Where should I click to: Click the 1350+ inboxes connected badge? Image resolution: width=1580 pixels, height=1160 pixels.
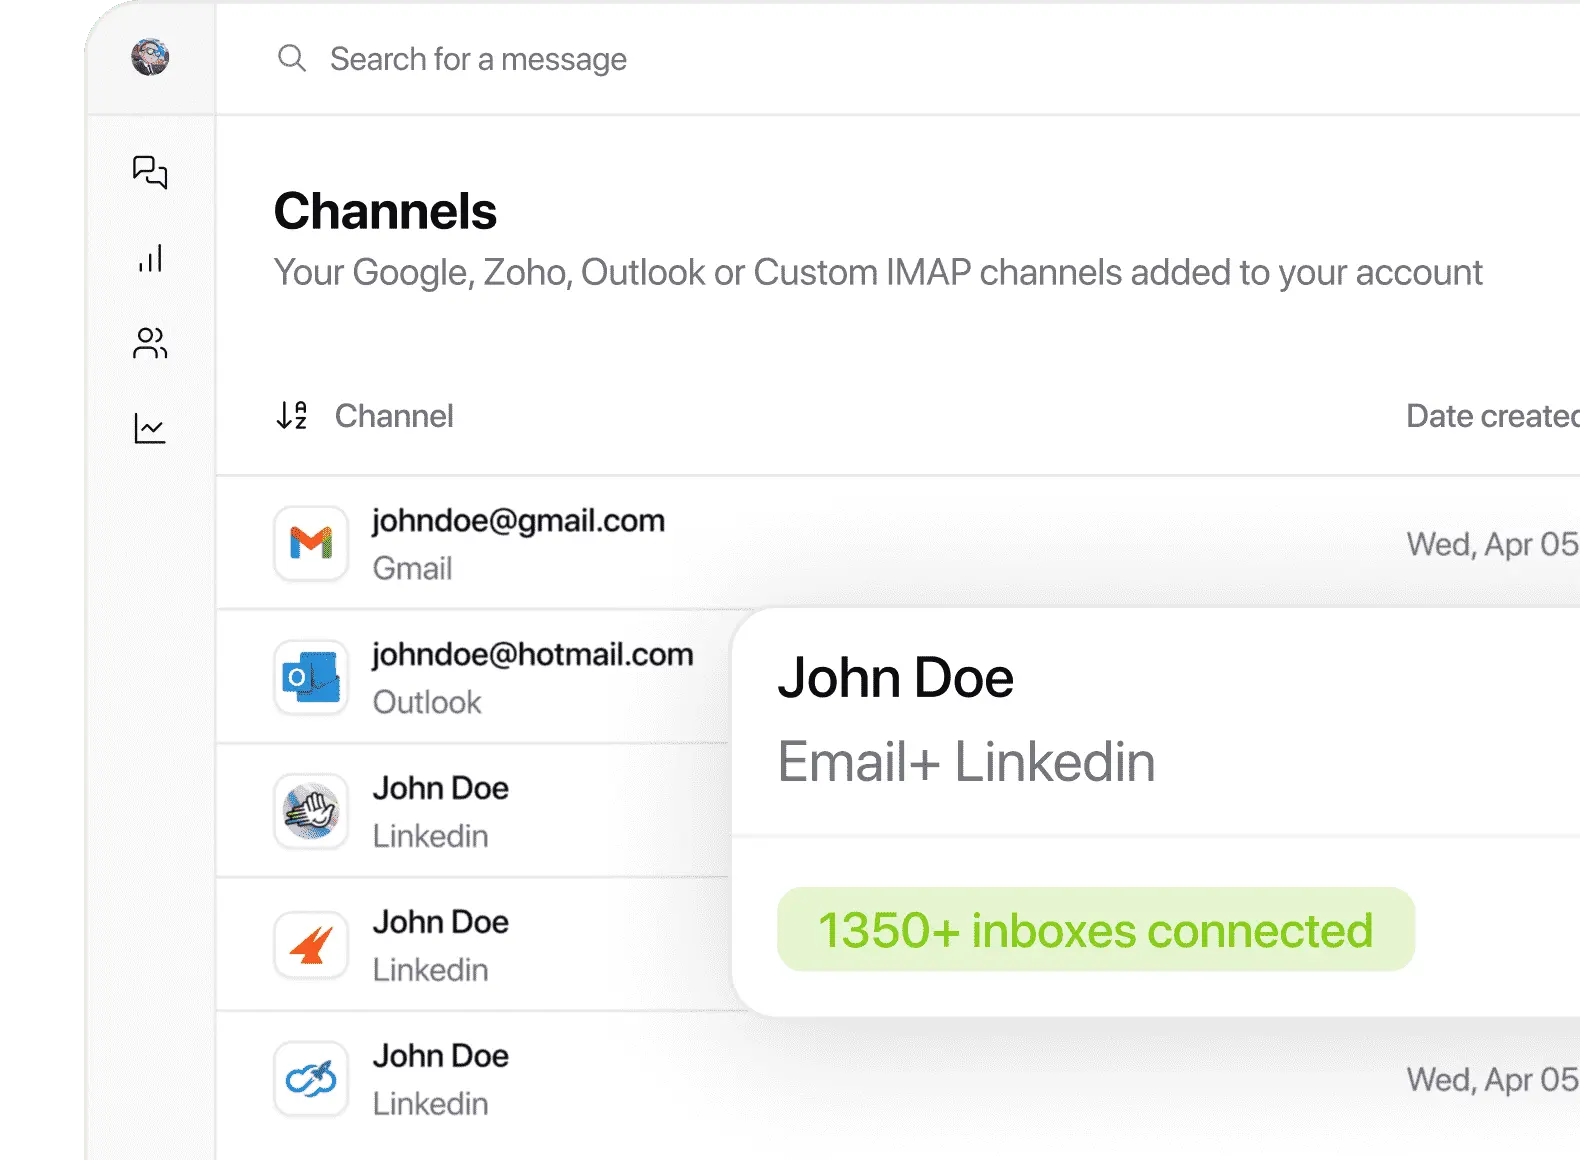1095,930
